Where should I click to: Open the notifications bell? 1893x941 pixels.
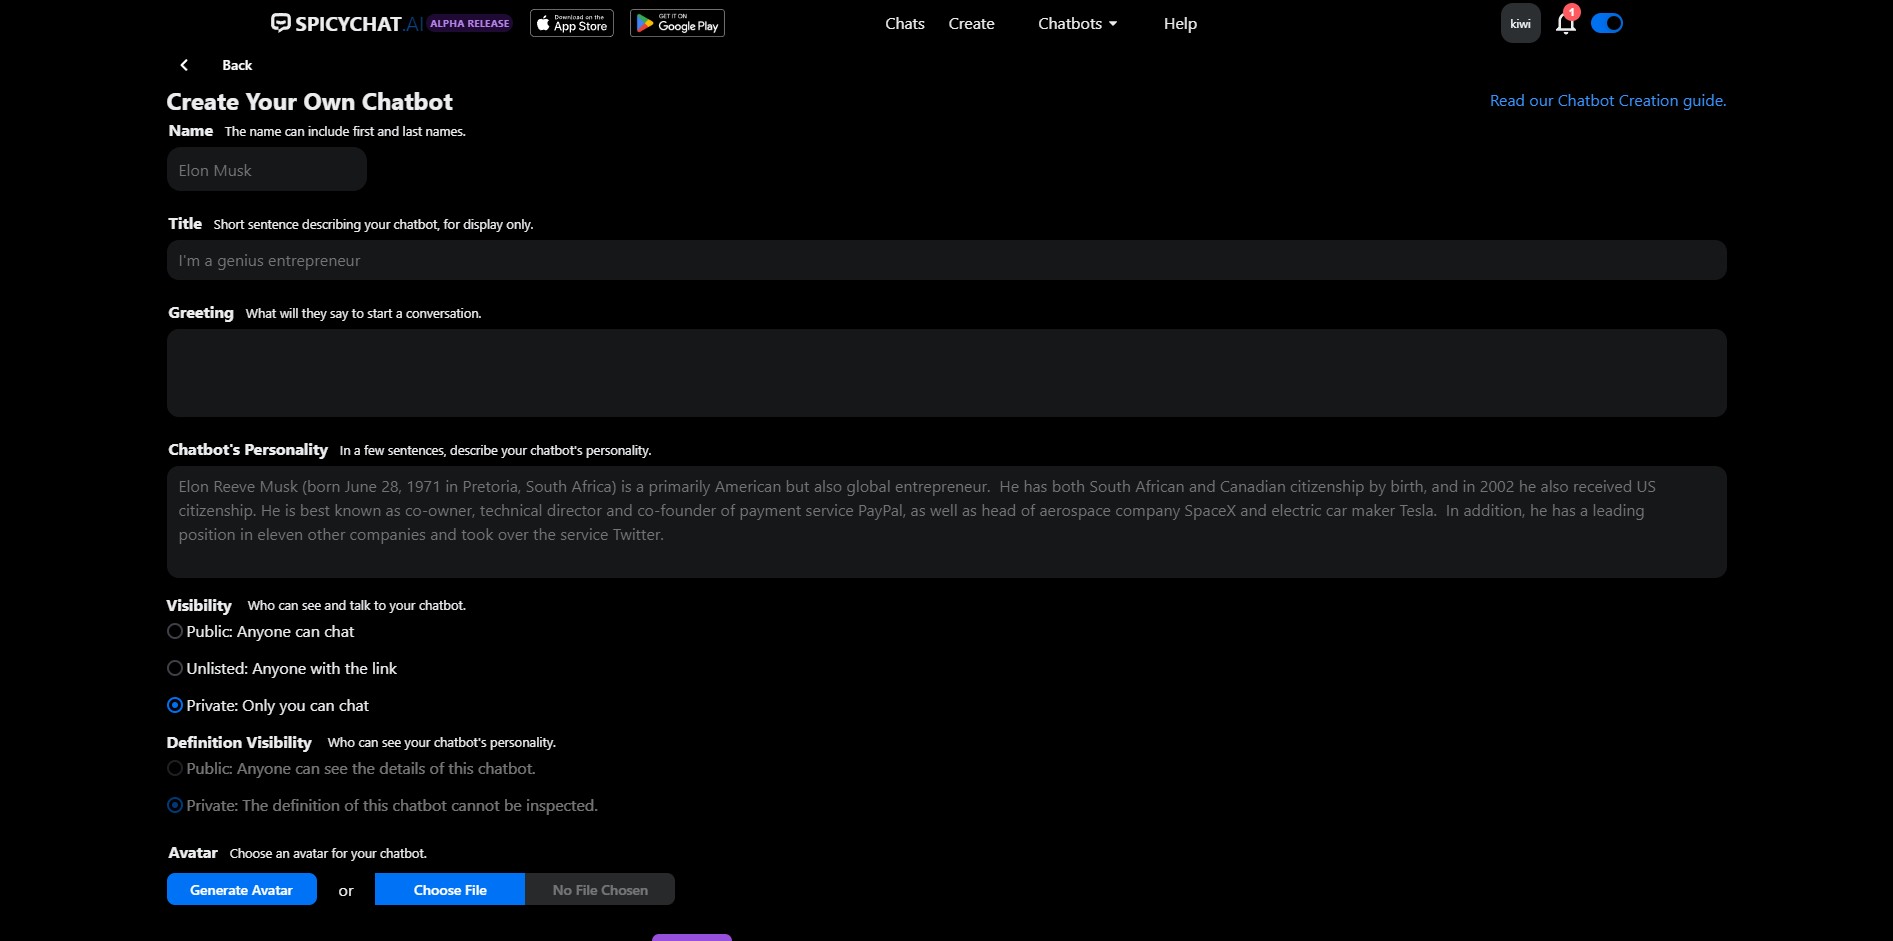point(1566,23)
